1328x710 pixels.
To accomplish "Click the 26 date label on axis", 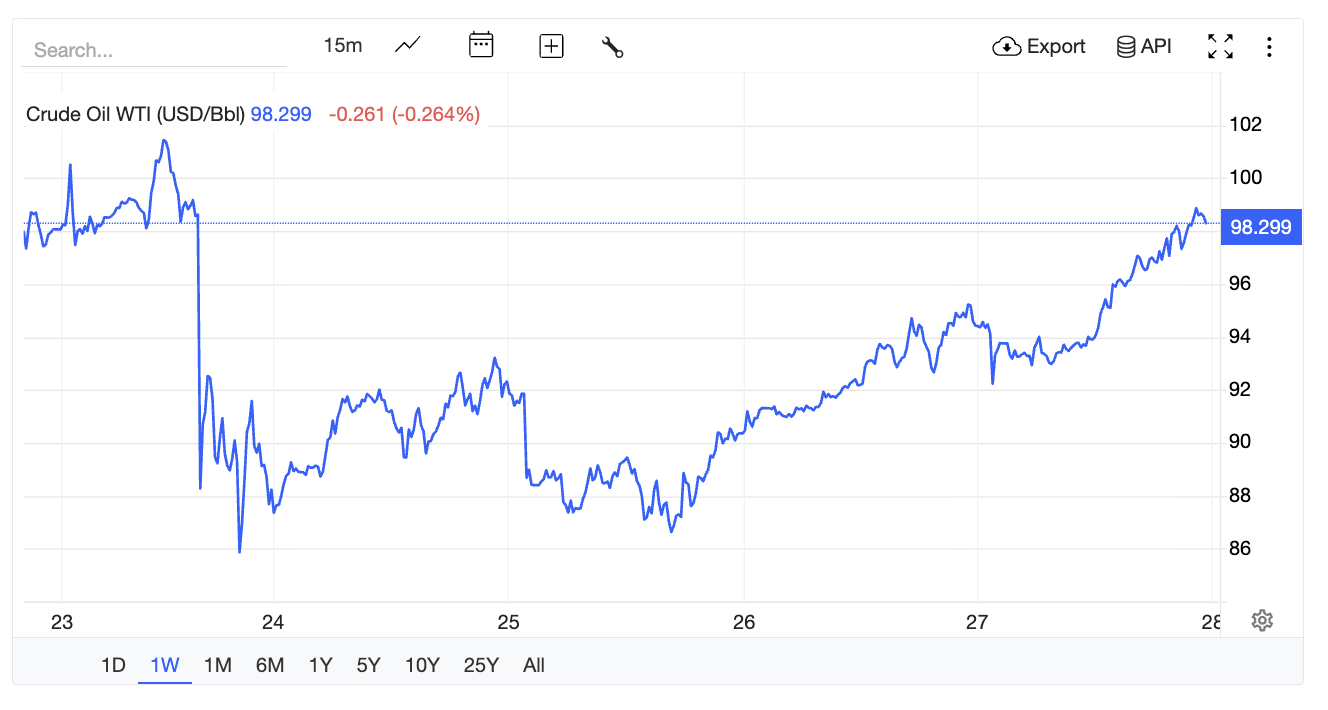I will 743,622.
